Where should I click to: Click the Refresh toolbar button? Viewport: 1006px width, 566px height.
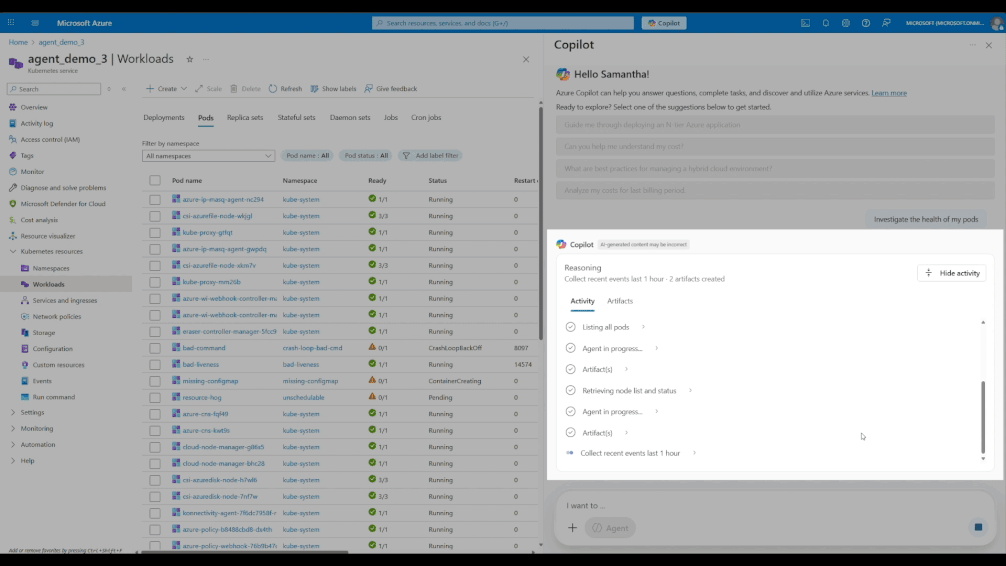tap(286, 89)
